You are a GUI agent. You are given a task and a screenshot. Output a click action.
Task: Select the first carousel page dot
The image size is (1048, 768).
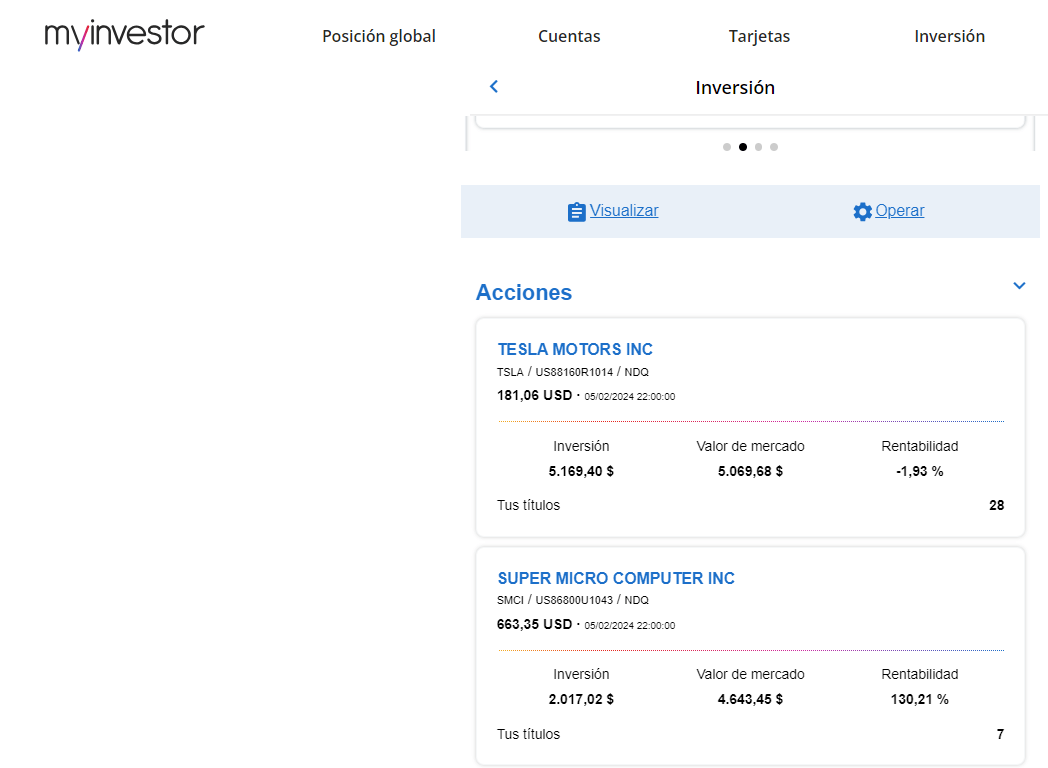(x=727, y=147)
